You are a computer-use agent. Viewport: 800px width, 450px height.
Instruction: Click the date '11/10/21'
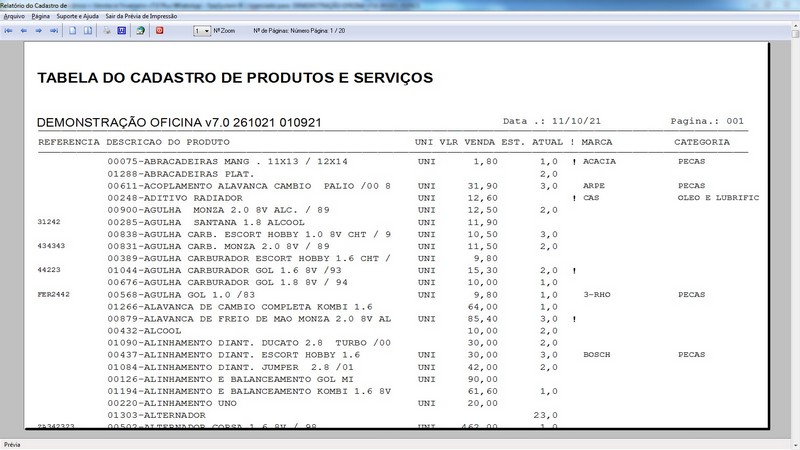tap(576, 121)
